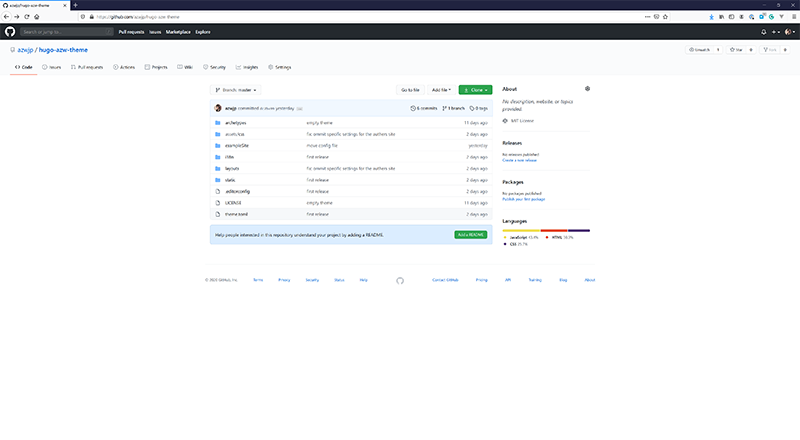Open the hugo-azw-theme repository name link
800x440 pixels.
point(63,50)
